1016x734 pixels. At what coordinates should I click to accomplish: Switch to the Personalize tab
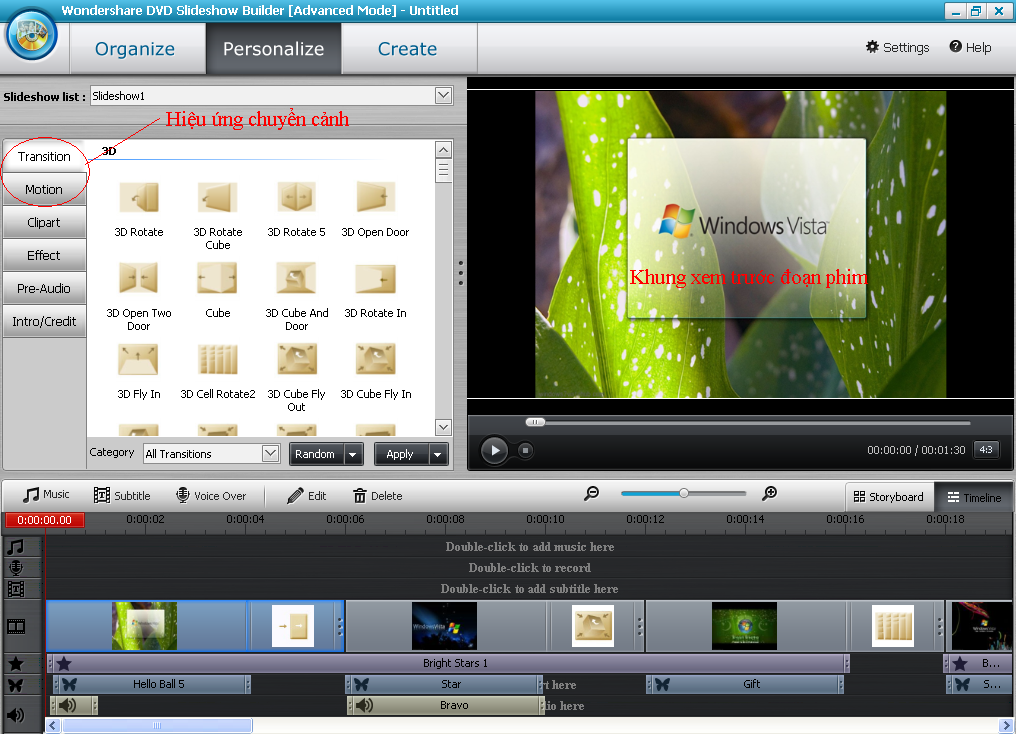(273, 49)
